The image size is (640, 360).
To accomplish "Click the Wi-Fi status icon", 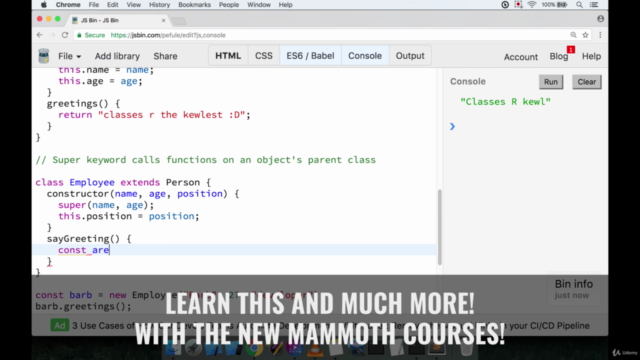I will coord(531,5).
